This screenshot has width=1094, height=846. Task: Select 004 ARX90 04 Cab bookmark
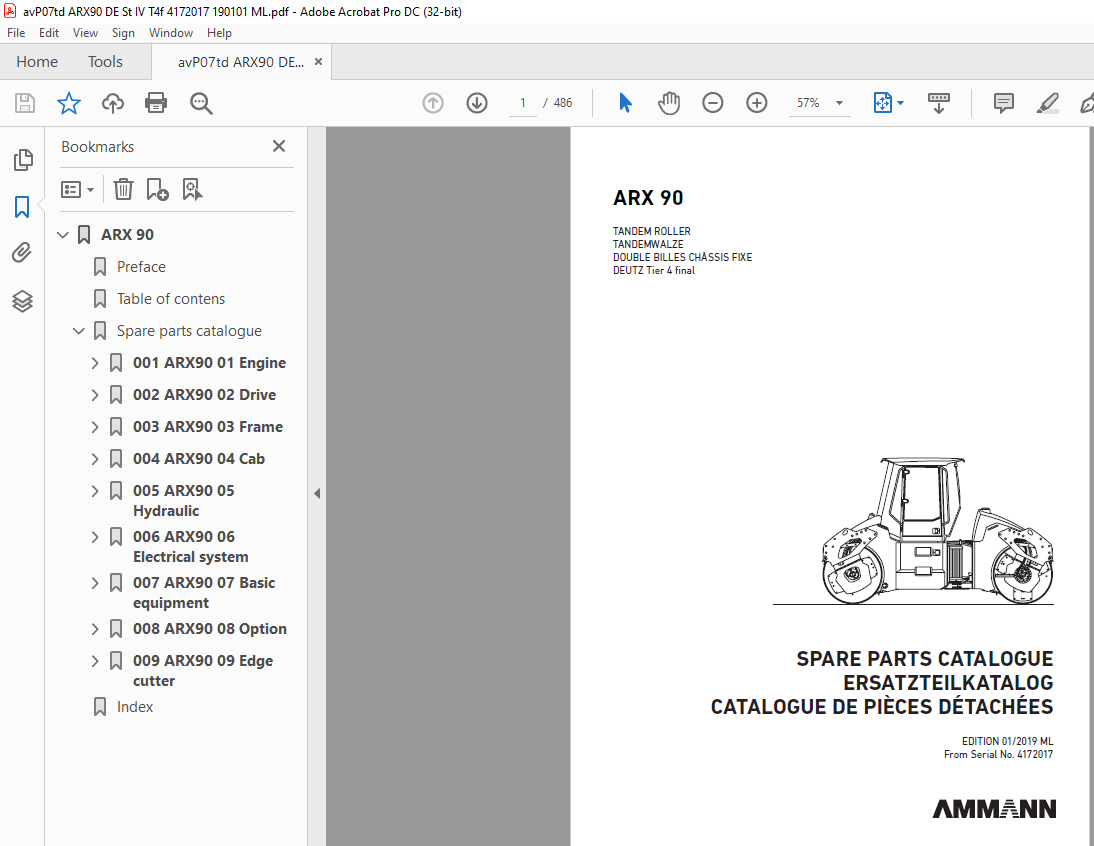pos(199,460)
